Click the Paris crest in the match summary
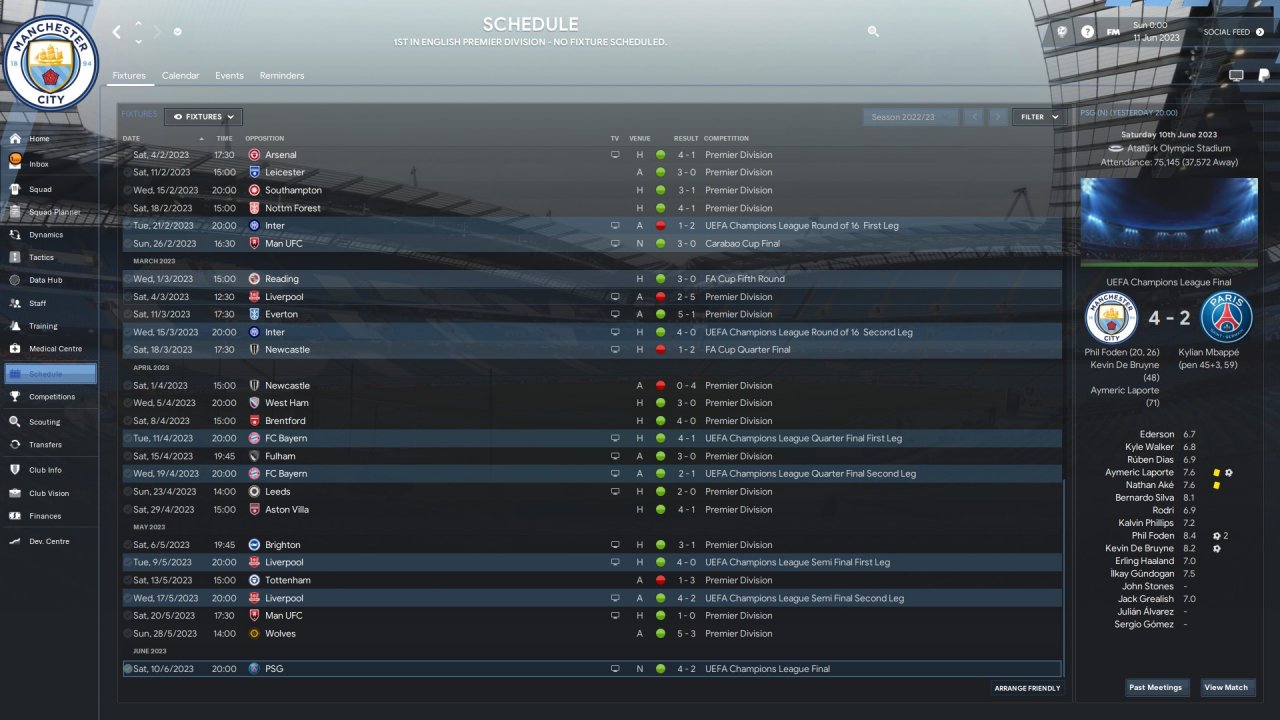Viewport: 1280px width, 720px height. coord(1227,318)
